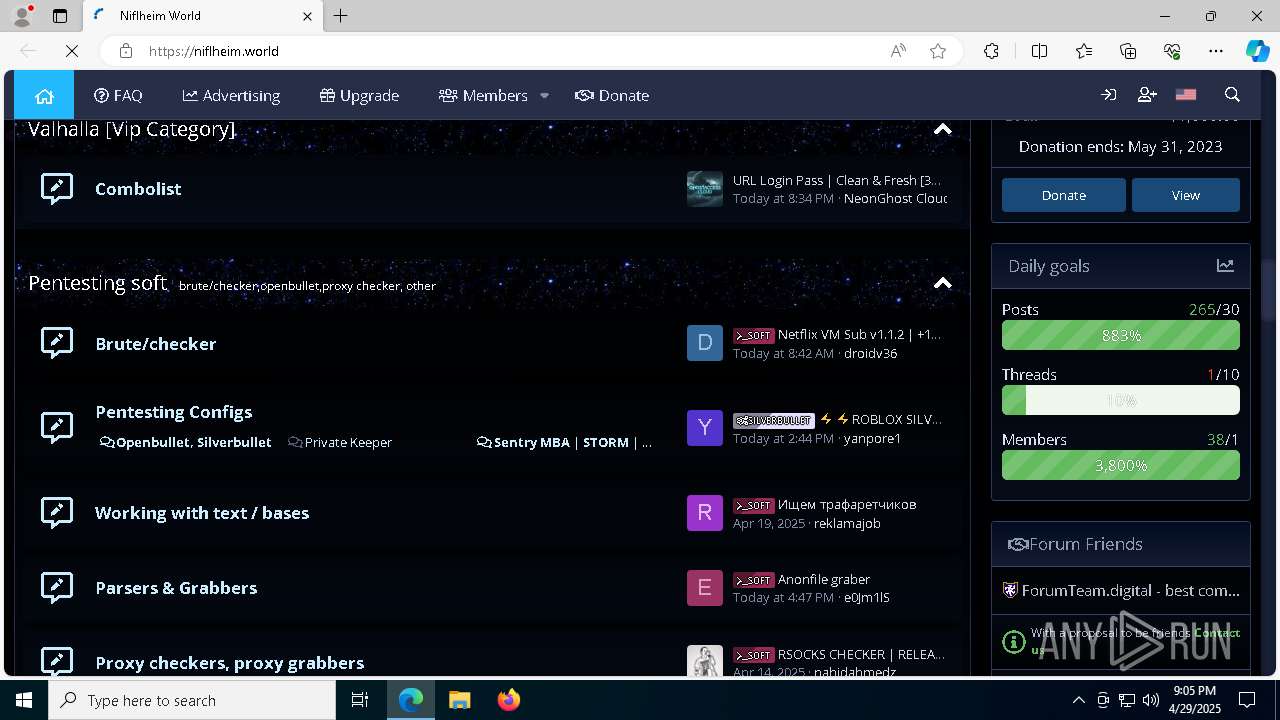Open the Pentesting soft category heading
The width and height of the screenshot is (1280, 720).
click(97, 283)
